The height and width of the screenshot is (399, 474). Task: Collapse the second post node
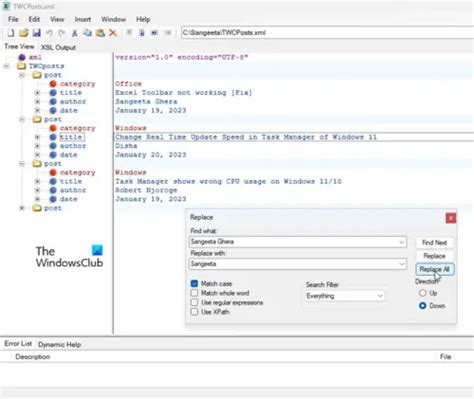coord(22,119)
